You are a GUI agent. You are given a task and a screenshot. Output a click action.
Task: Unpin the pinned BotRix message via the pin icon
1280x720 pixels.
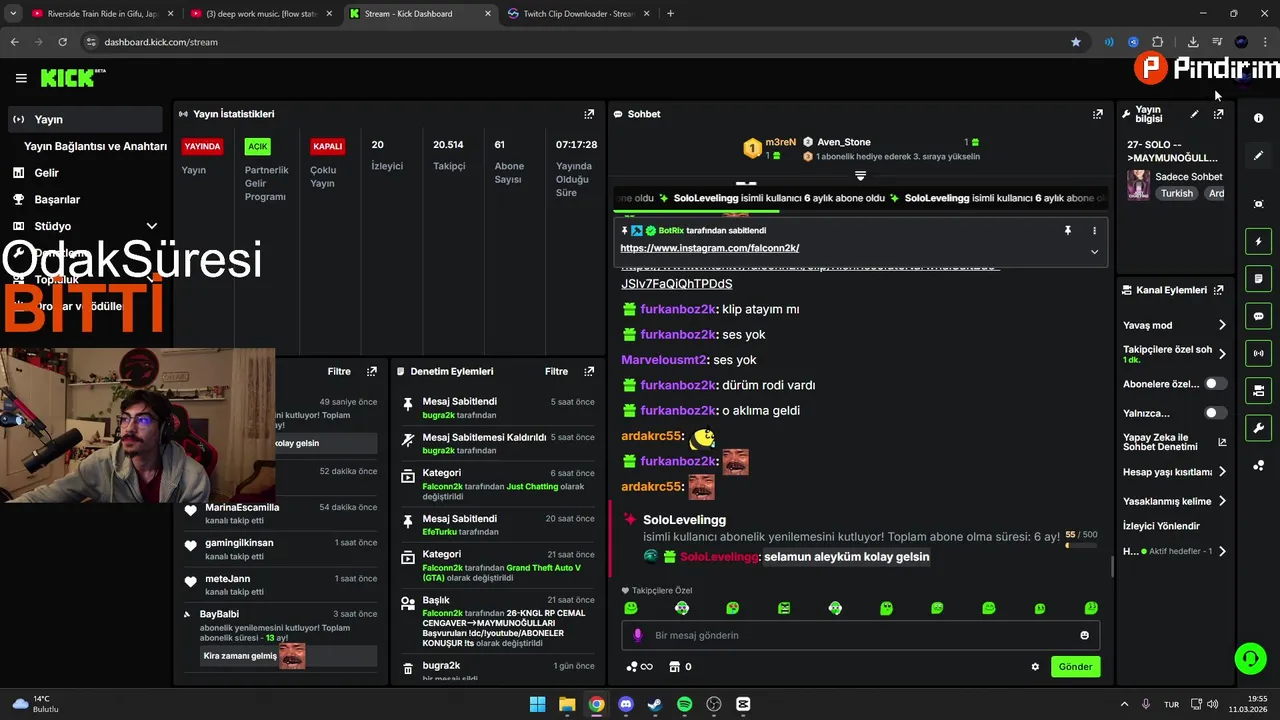click(1068, 230)
